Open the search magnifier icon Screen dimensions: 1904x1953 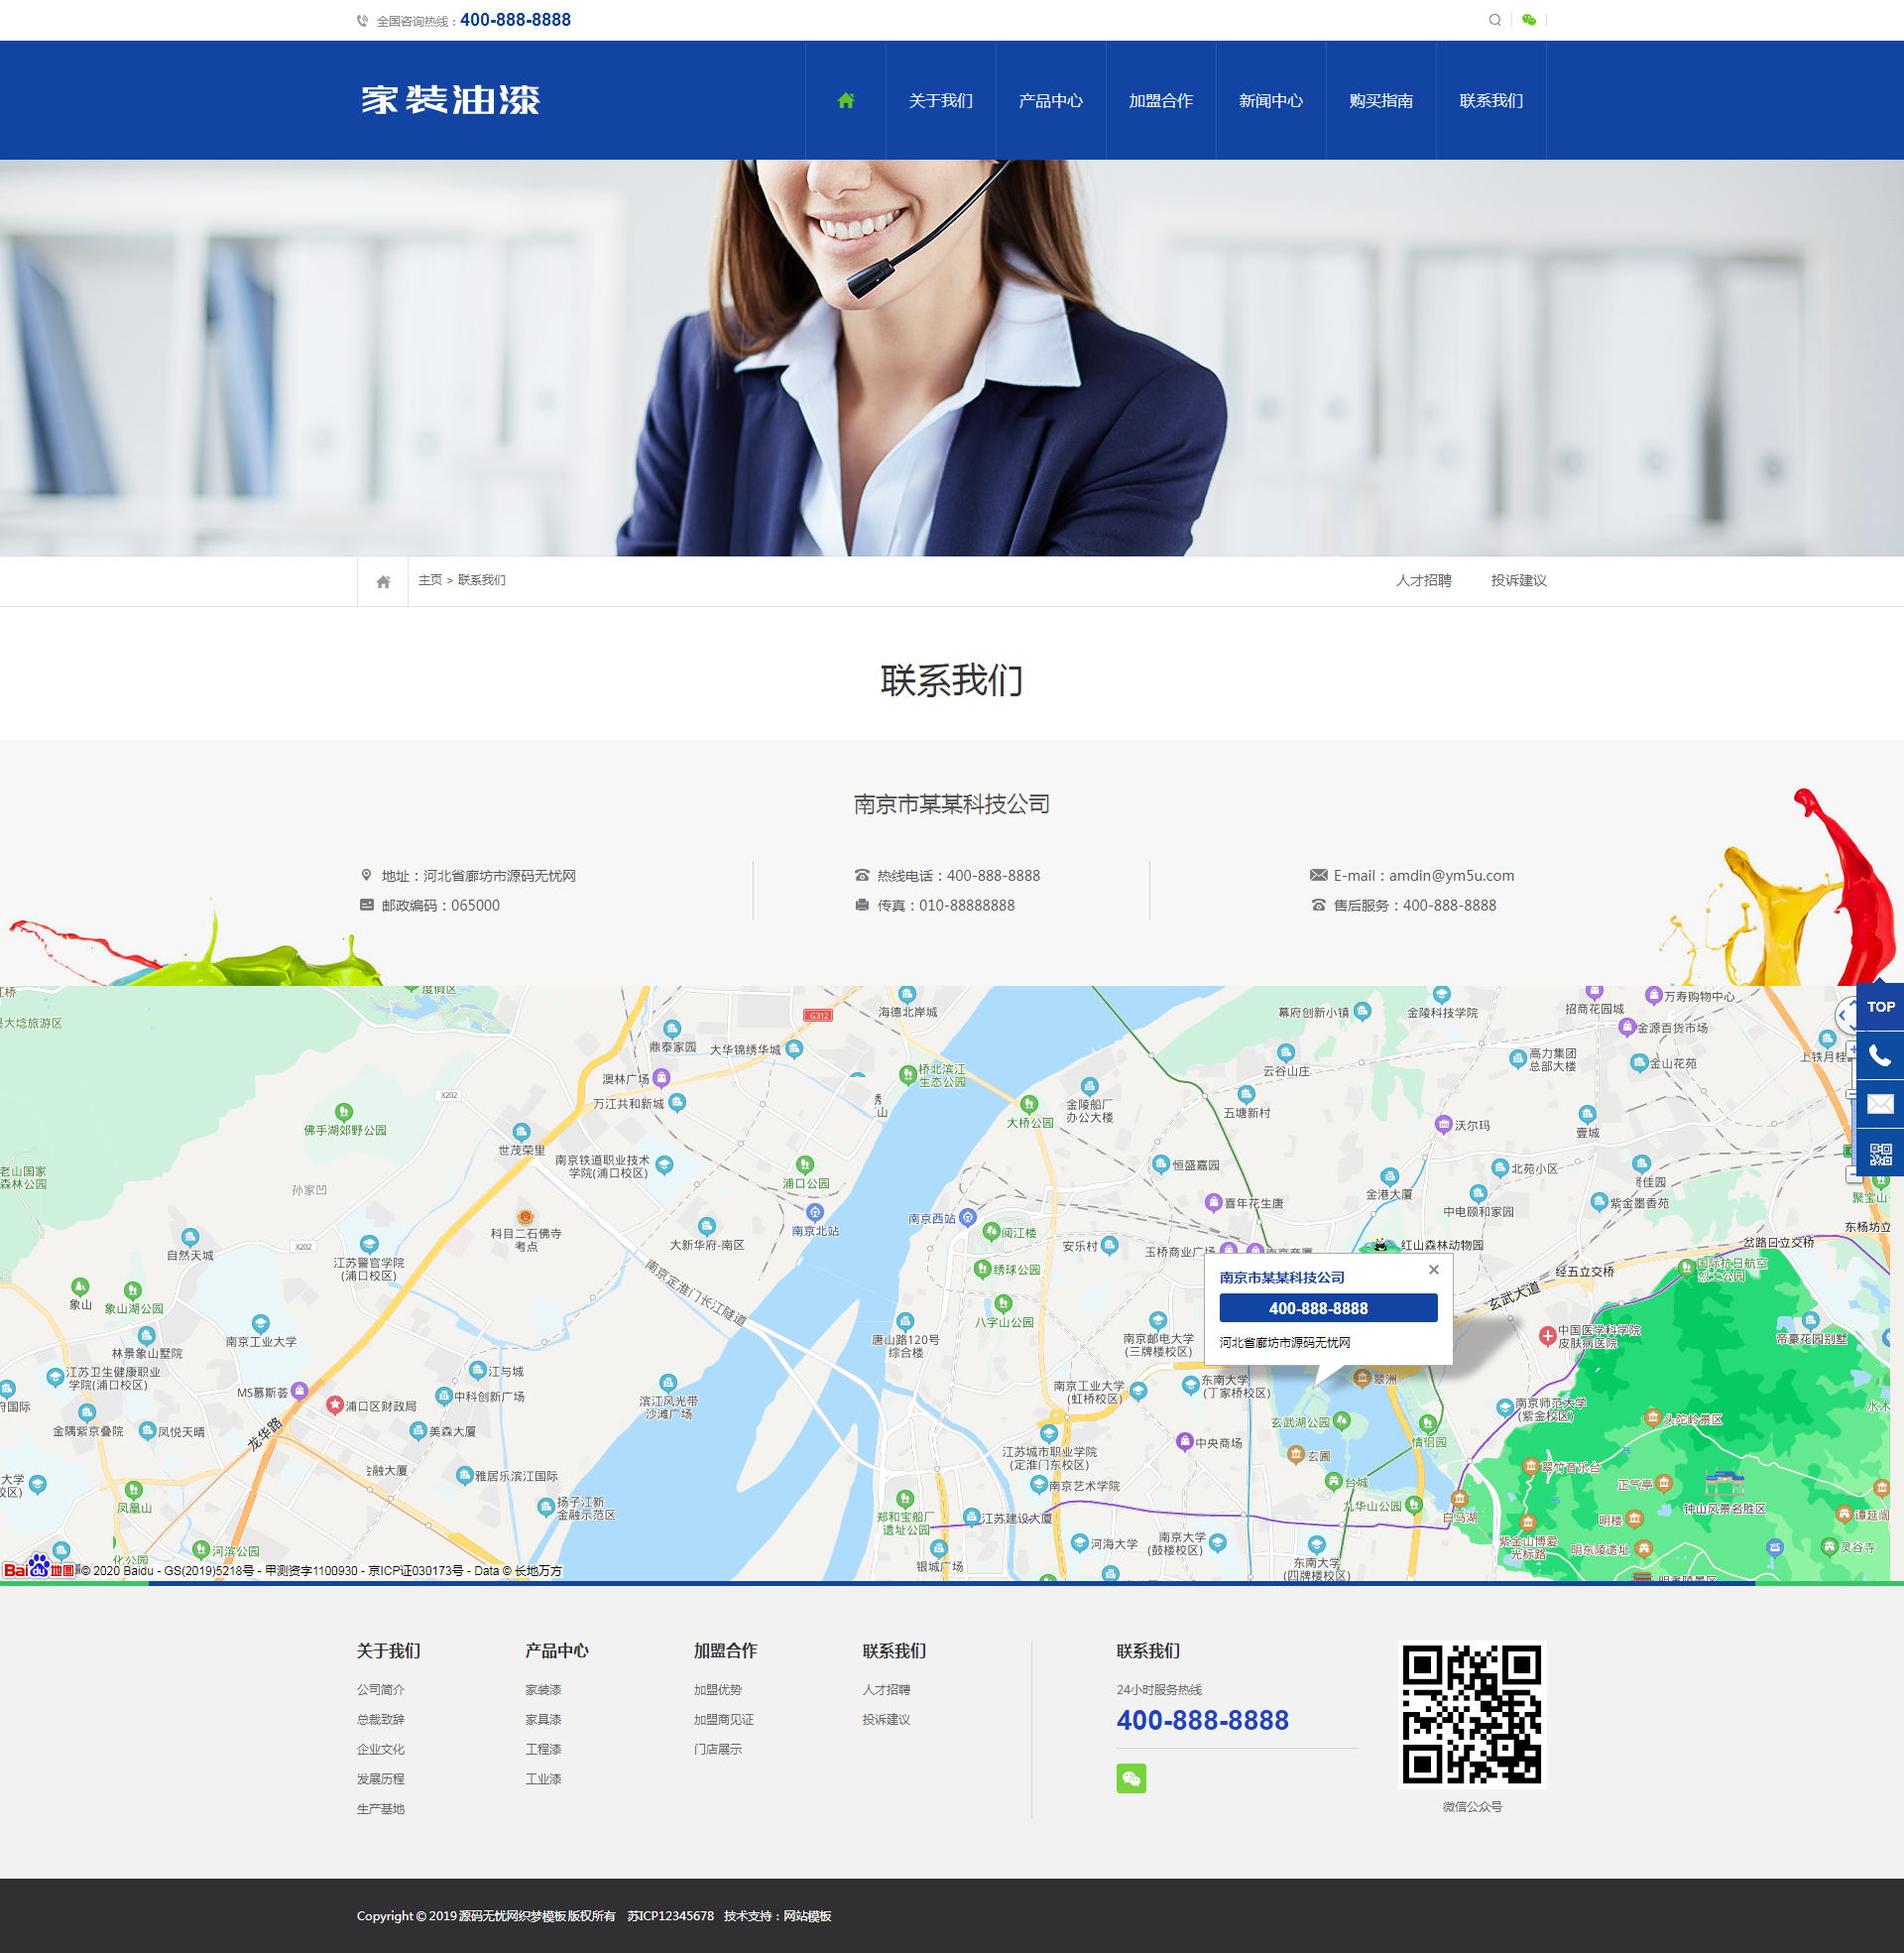tap(1494, 20)
